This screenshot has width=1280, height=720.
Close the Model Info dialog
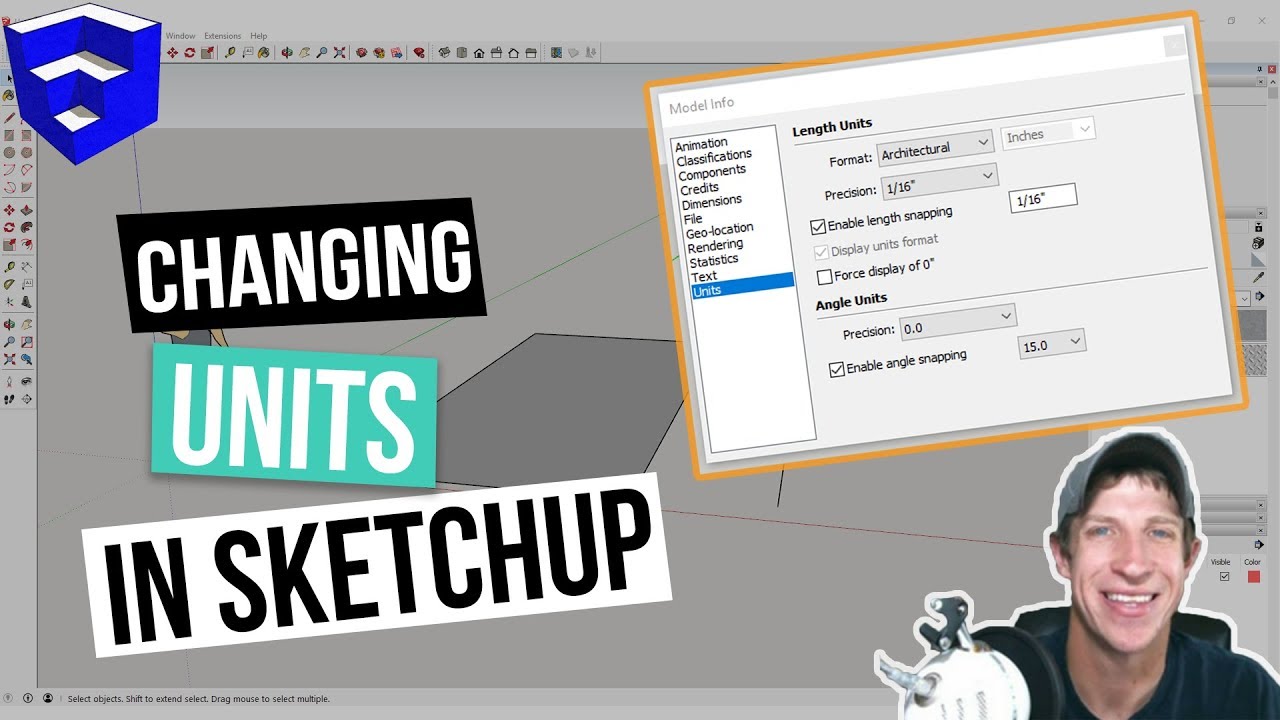tap(1175, 45)
